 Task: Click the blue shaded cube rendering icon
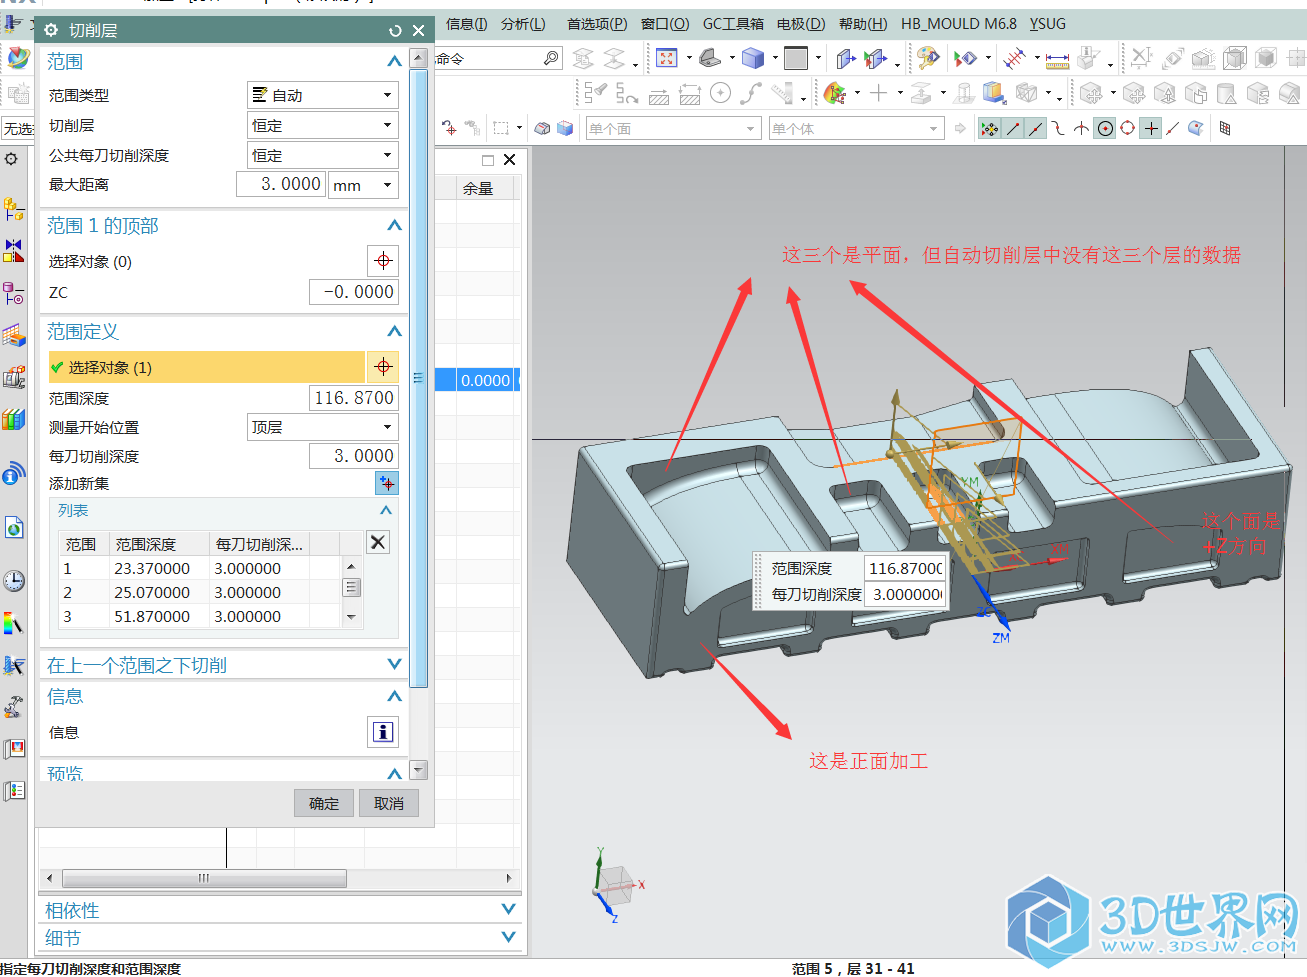753,58
